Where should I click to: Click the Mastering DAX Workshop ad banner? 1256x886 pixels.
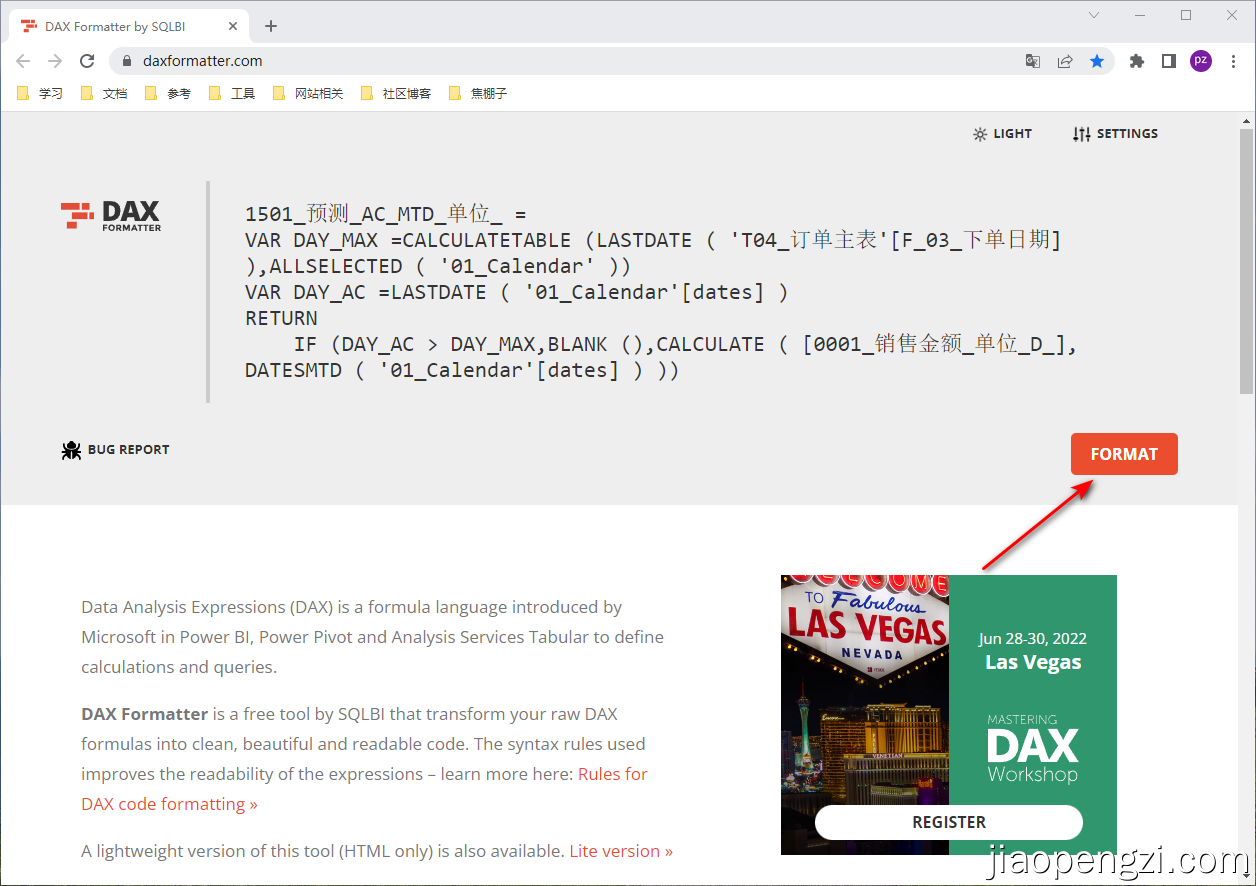pyautogui.click(x=949, y=715)
